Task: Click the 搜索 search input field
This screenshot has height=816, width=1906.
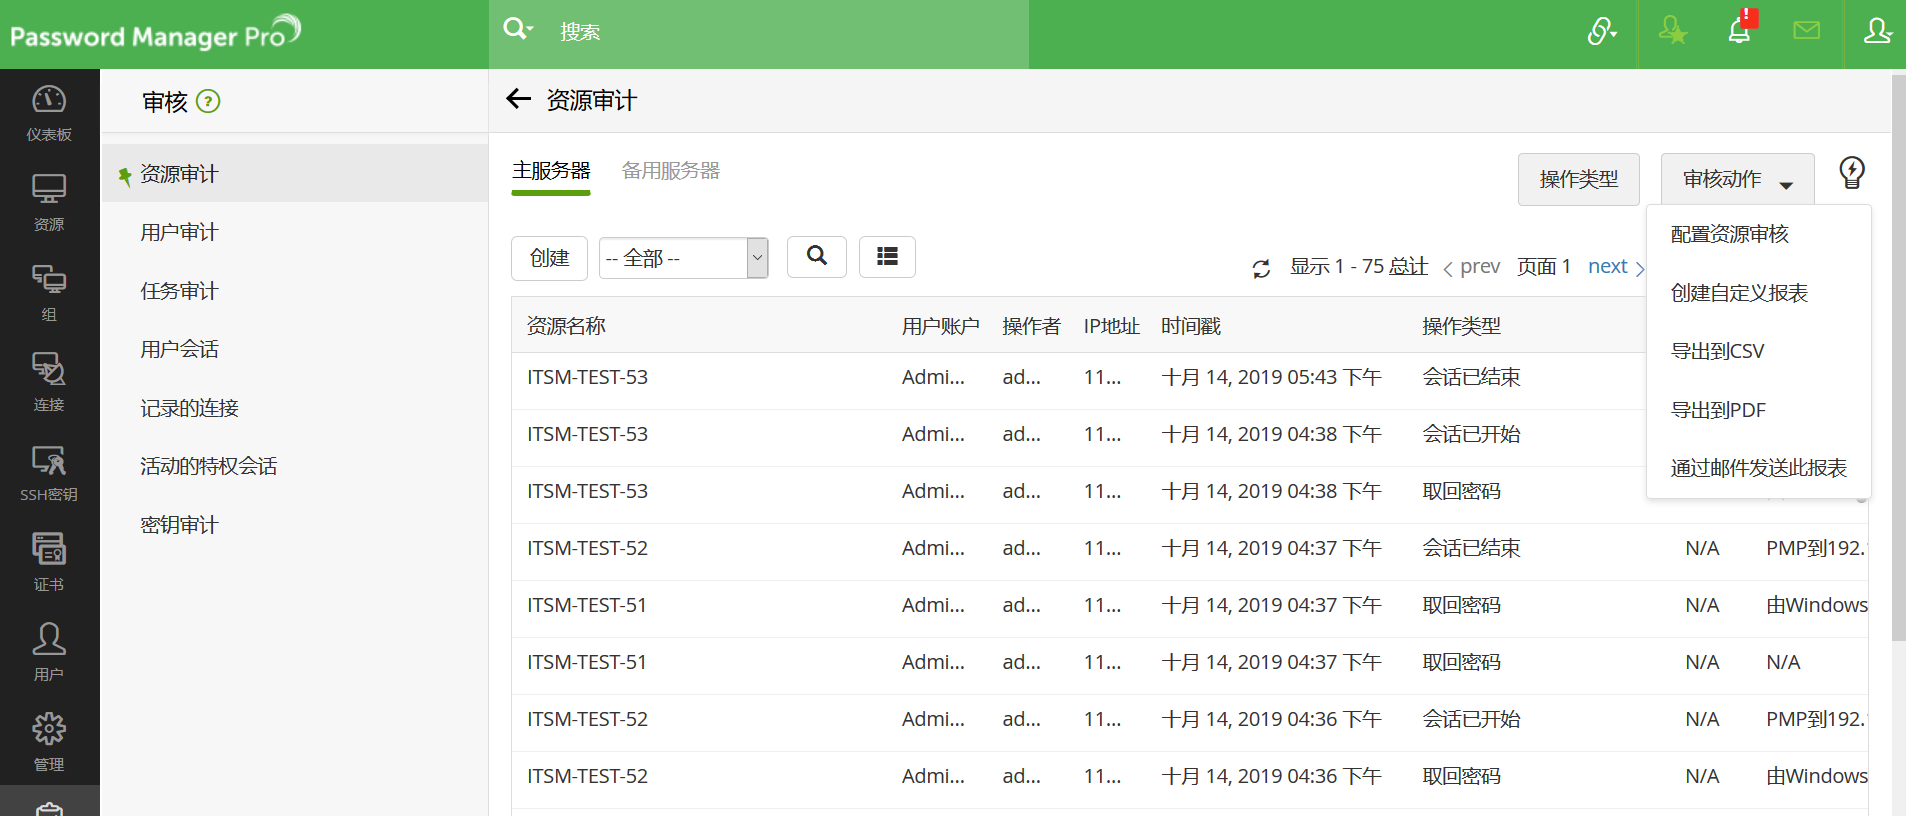Action: point(780,32)
